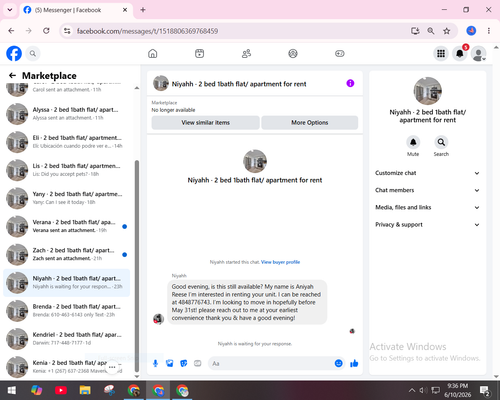Open Eli's apartment conversation
500x400 pixels.
[x=67, y=142]
